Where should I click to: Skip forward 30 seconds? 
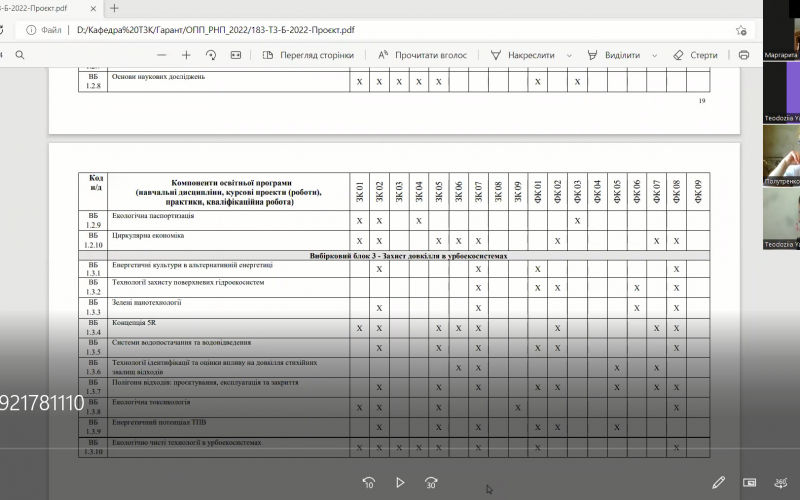431,483
